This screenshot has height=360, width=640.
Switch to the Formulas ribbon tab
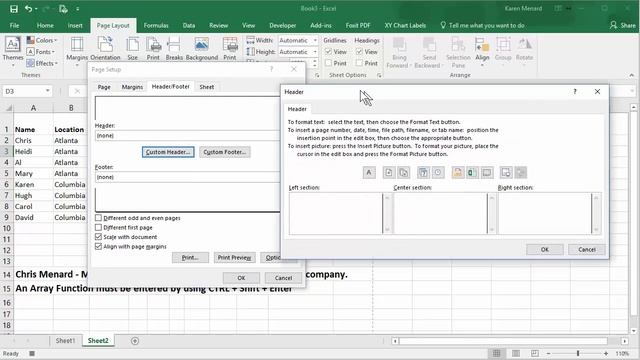(x=156, y=25)
